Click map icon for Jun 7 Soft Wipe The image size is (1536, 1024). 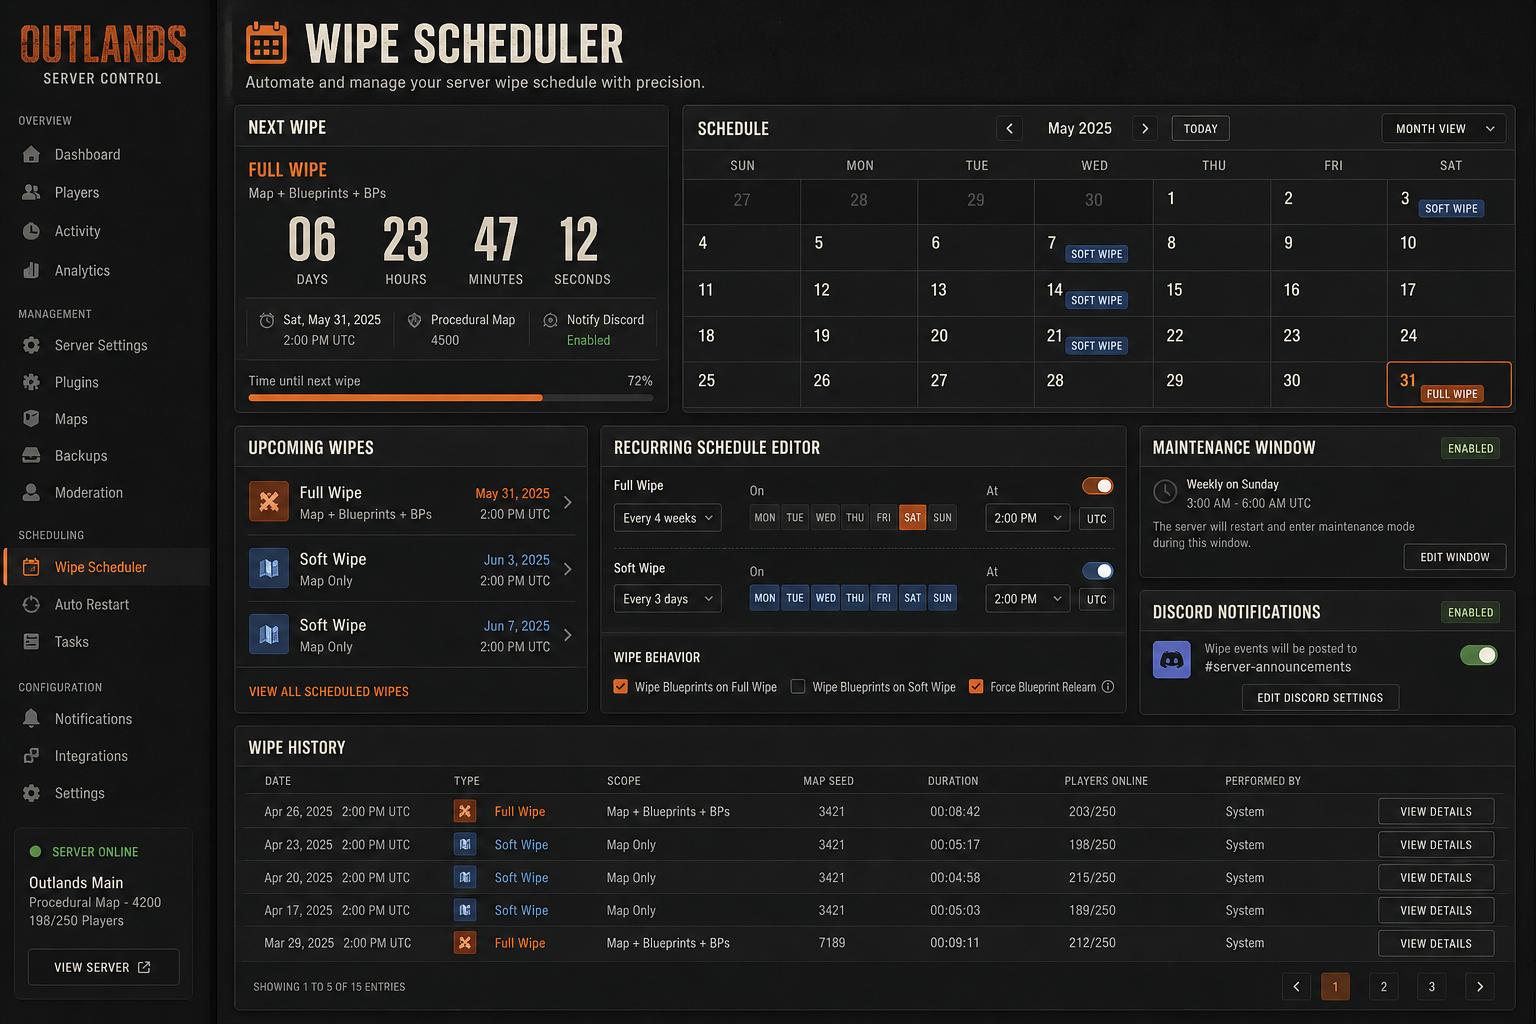point(269,634)
